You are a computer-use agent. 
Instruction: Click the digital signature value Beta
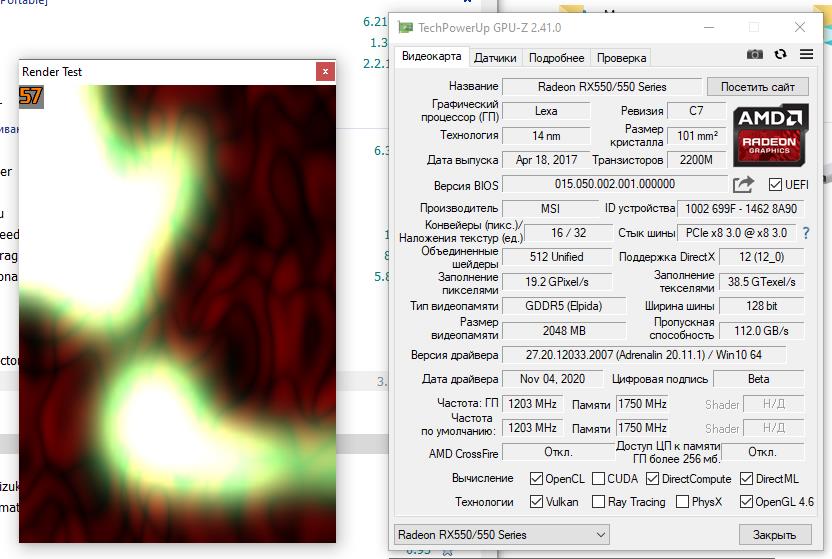[758, 379]
